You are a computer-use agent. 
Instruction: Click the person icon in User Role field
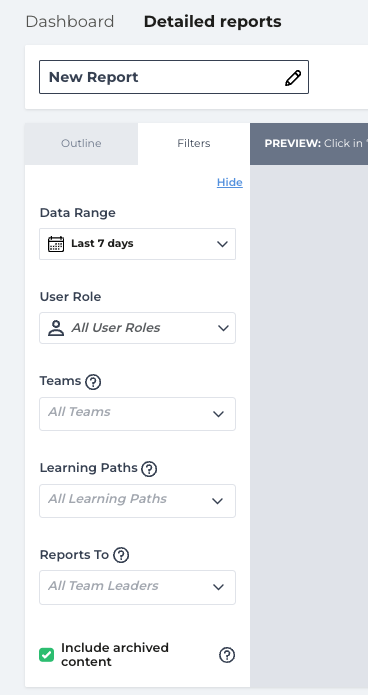click(56, 328)
